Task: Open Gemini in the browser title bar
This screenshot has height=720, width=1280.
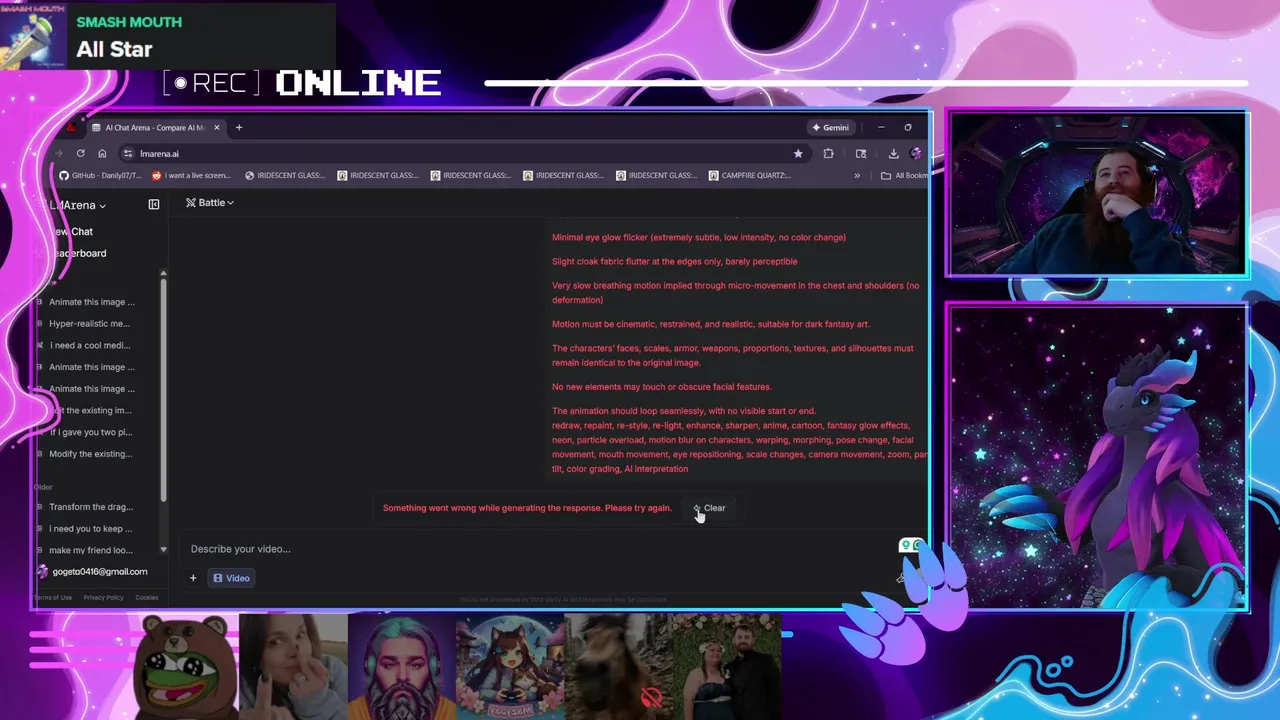Action: point(830,127)
